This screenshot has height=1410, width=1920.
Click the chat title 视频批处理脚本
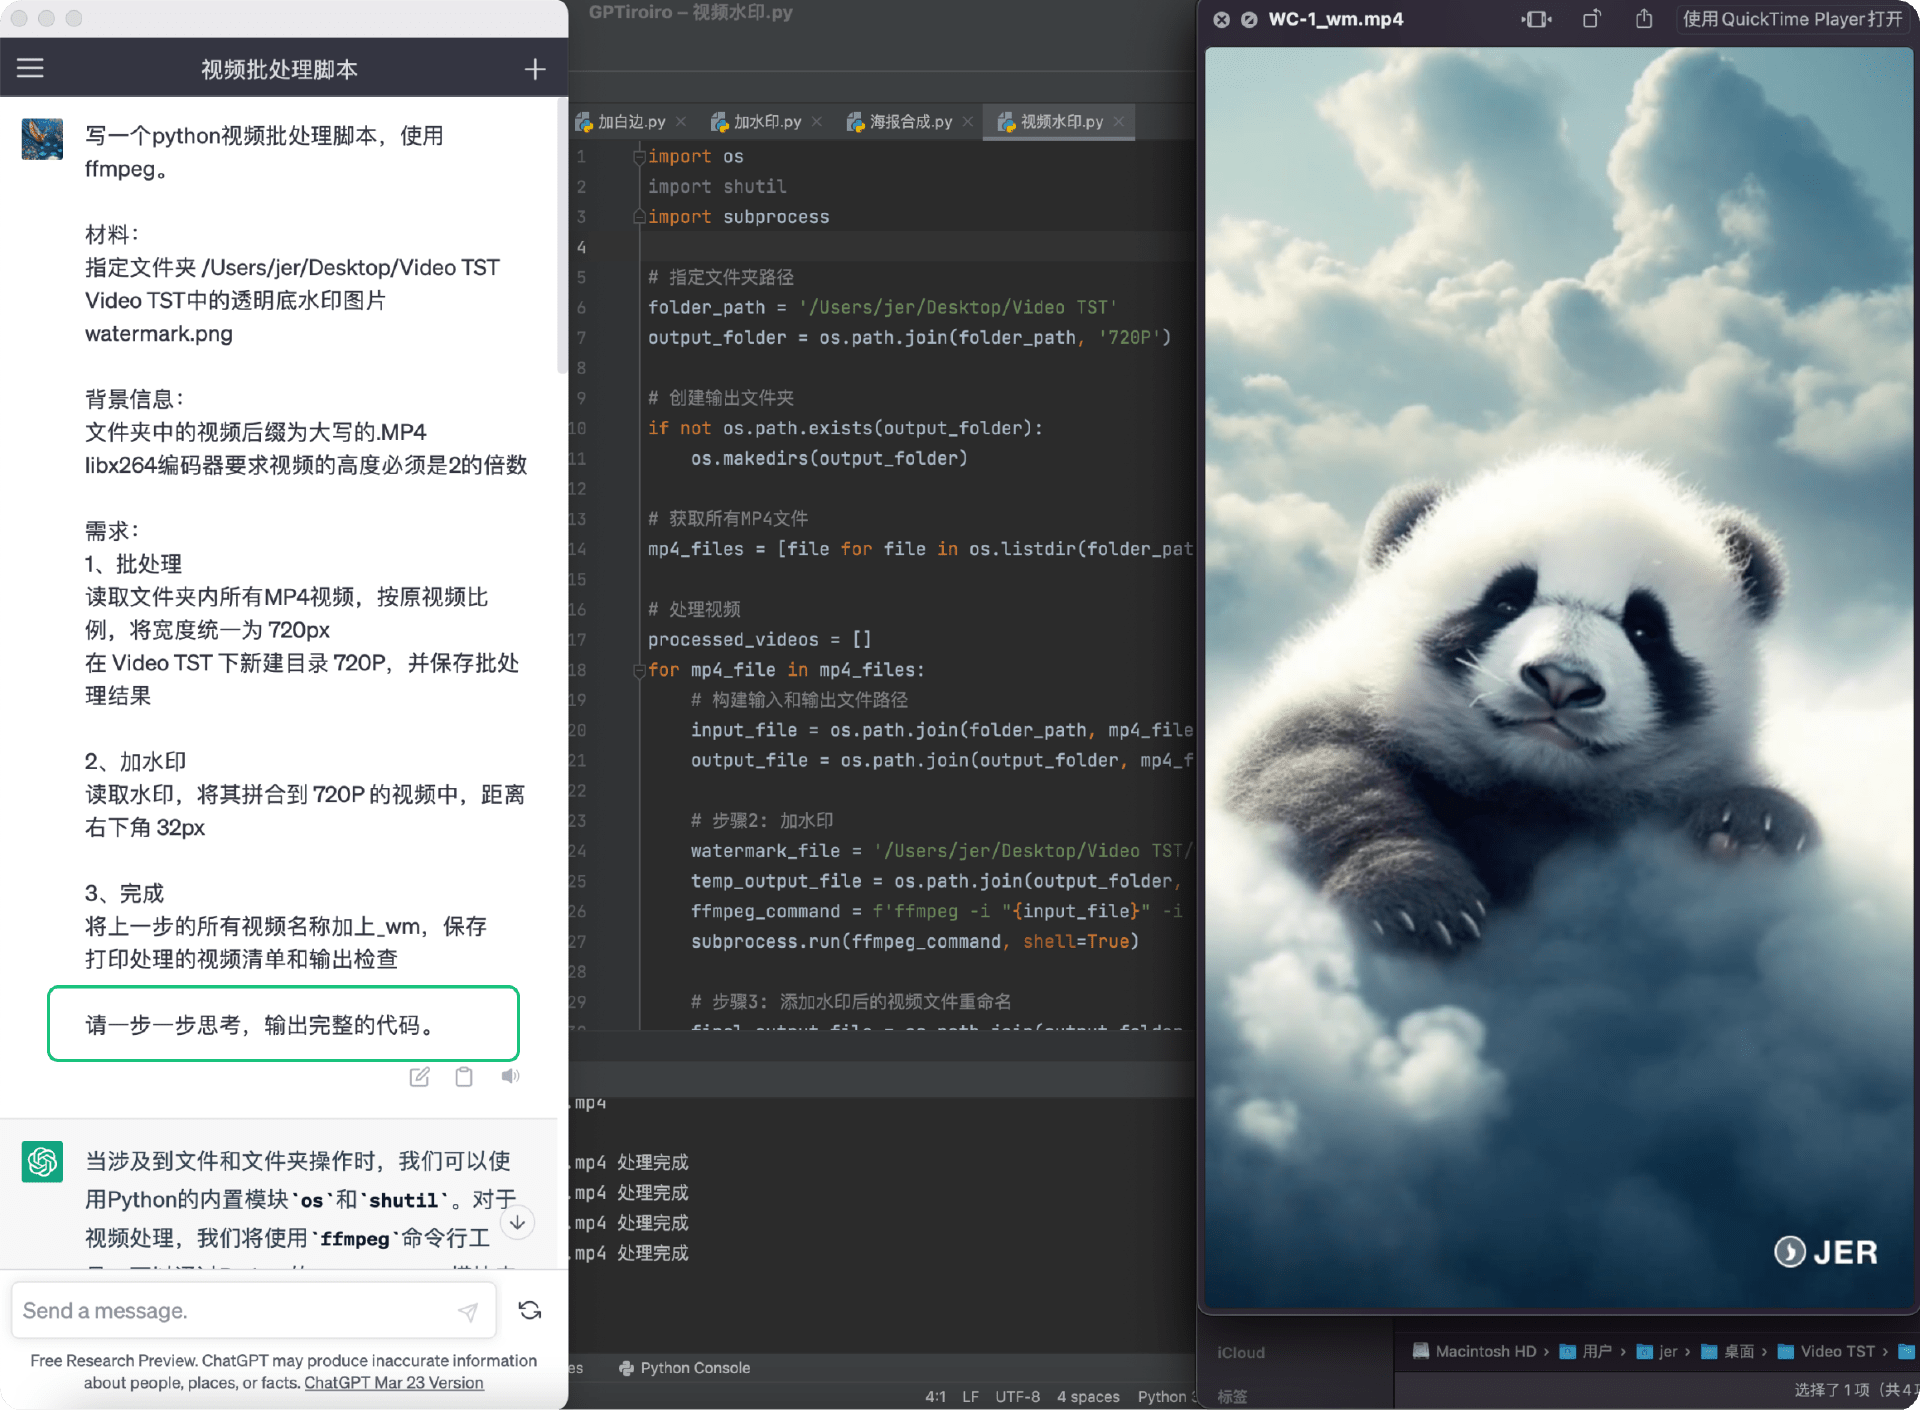click(279, 69)
